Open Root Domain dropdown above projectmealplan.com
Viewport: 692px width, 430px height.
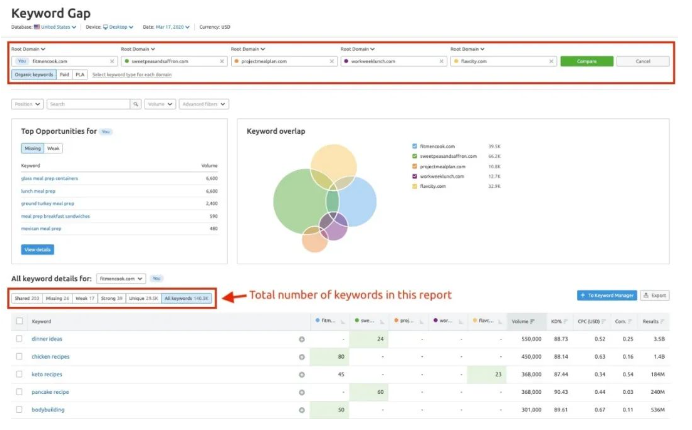248,49
